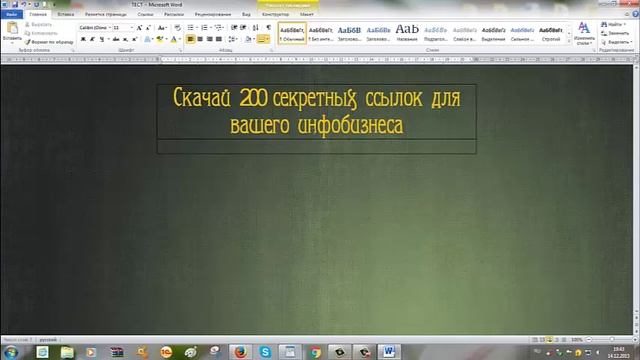
Task: Open the font size dropdown
Action: [132, 28]
